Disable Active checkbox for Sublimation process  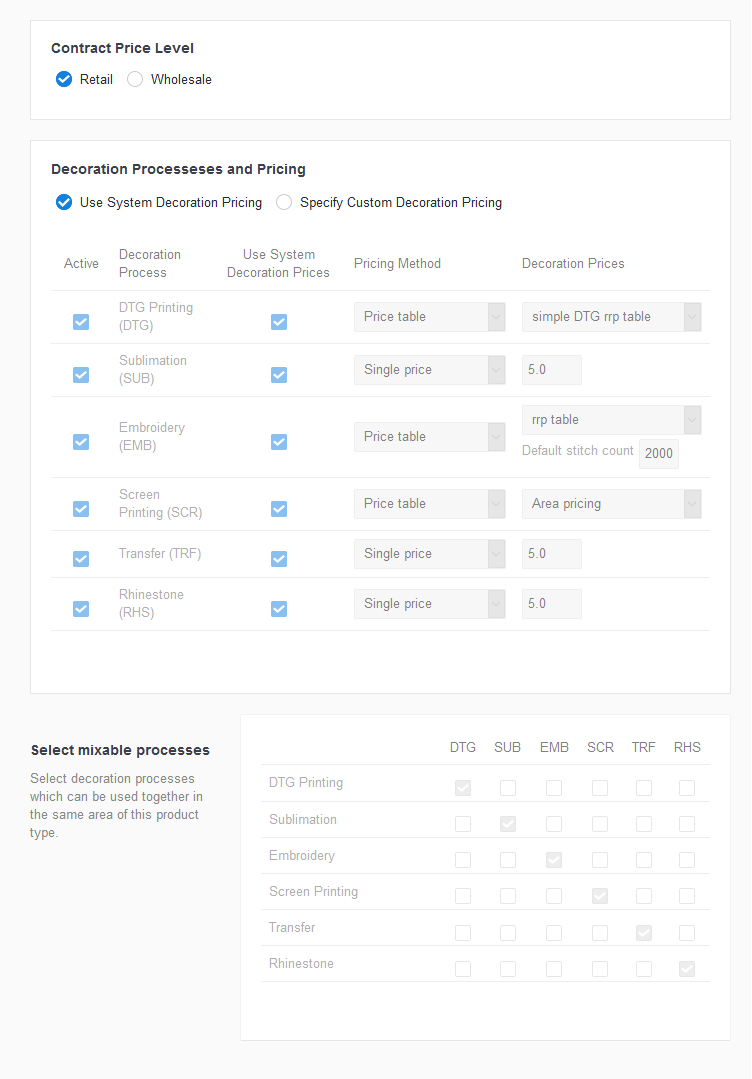(80, 375)
